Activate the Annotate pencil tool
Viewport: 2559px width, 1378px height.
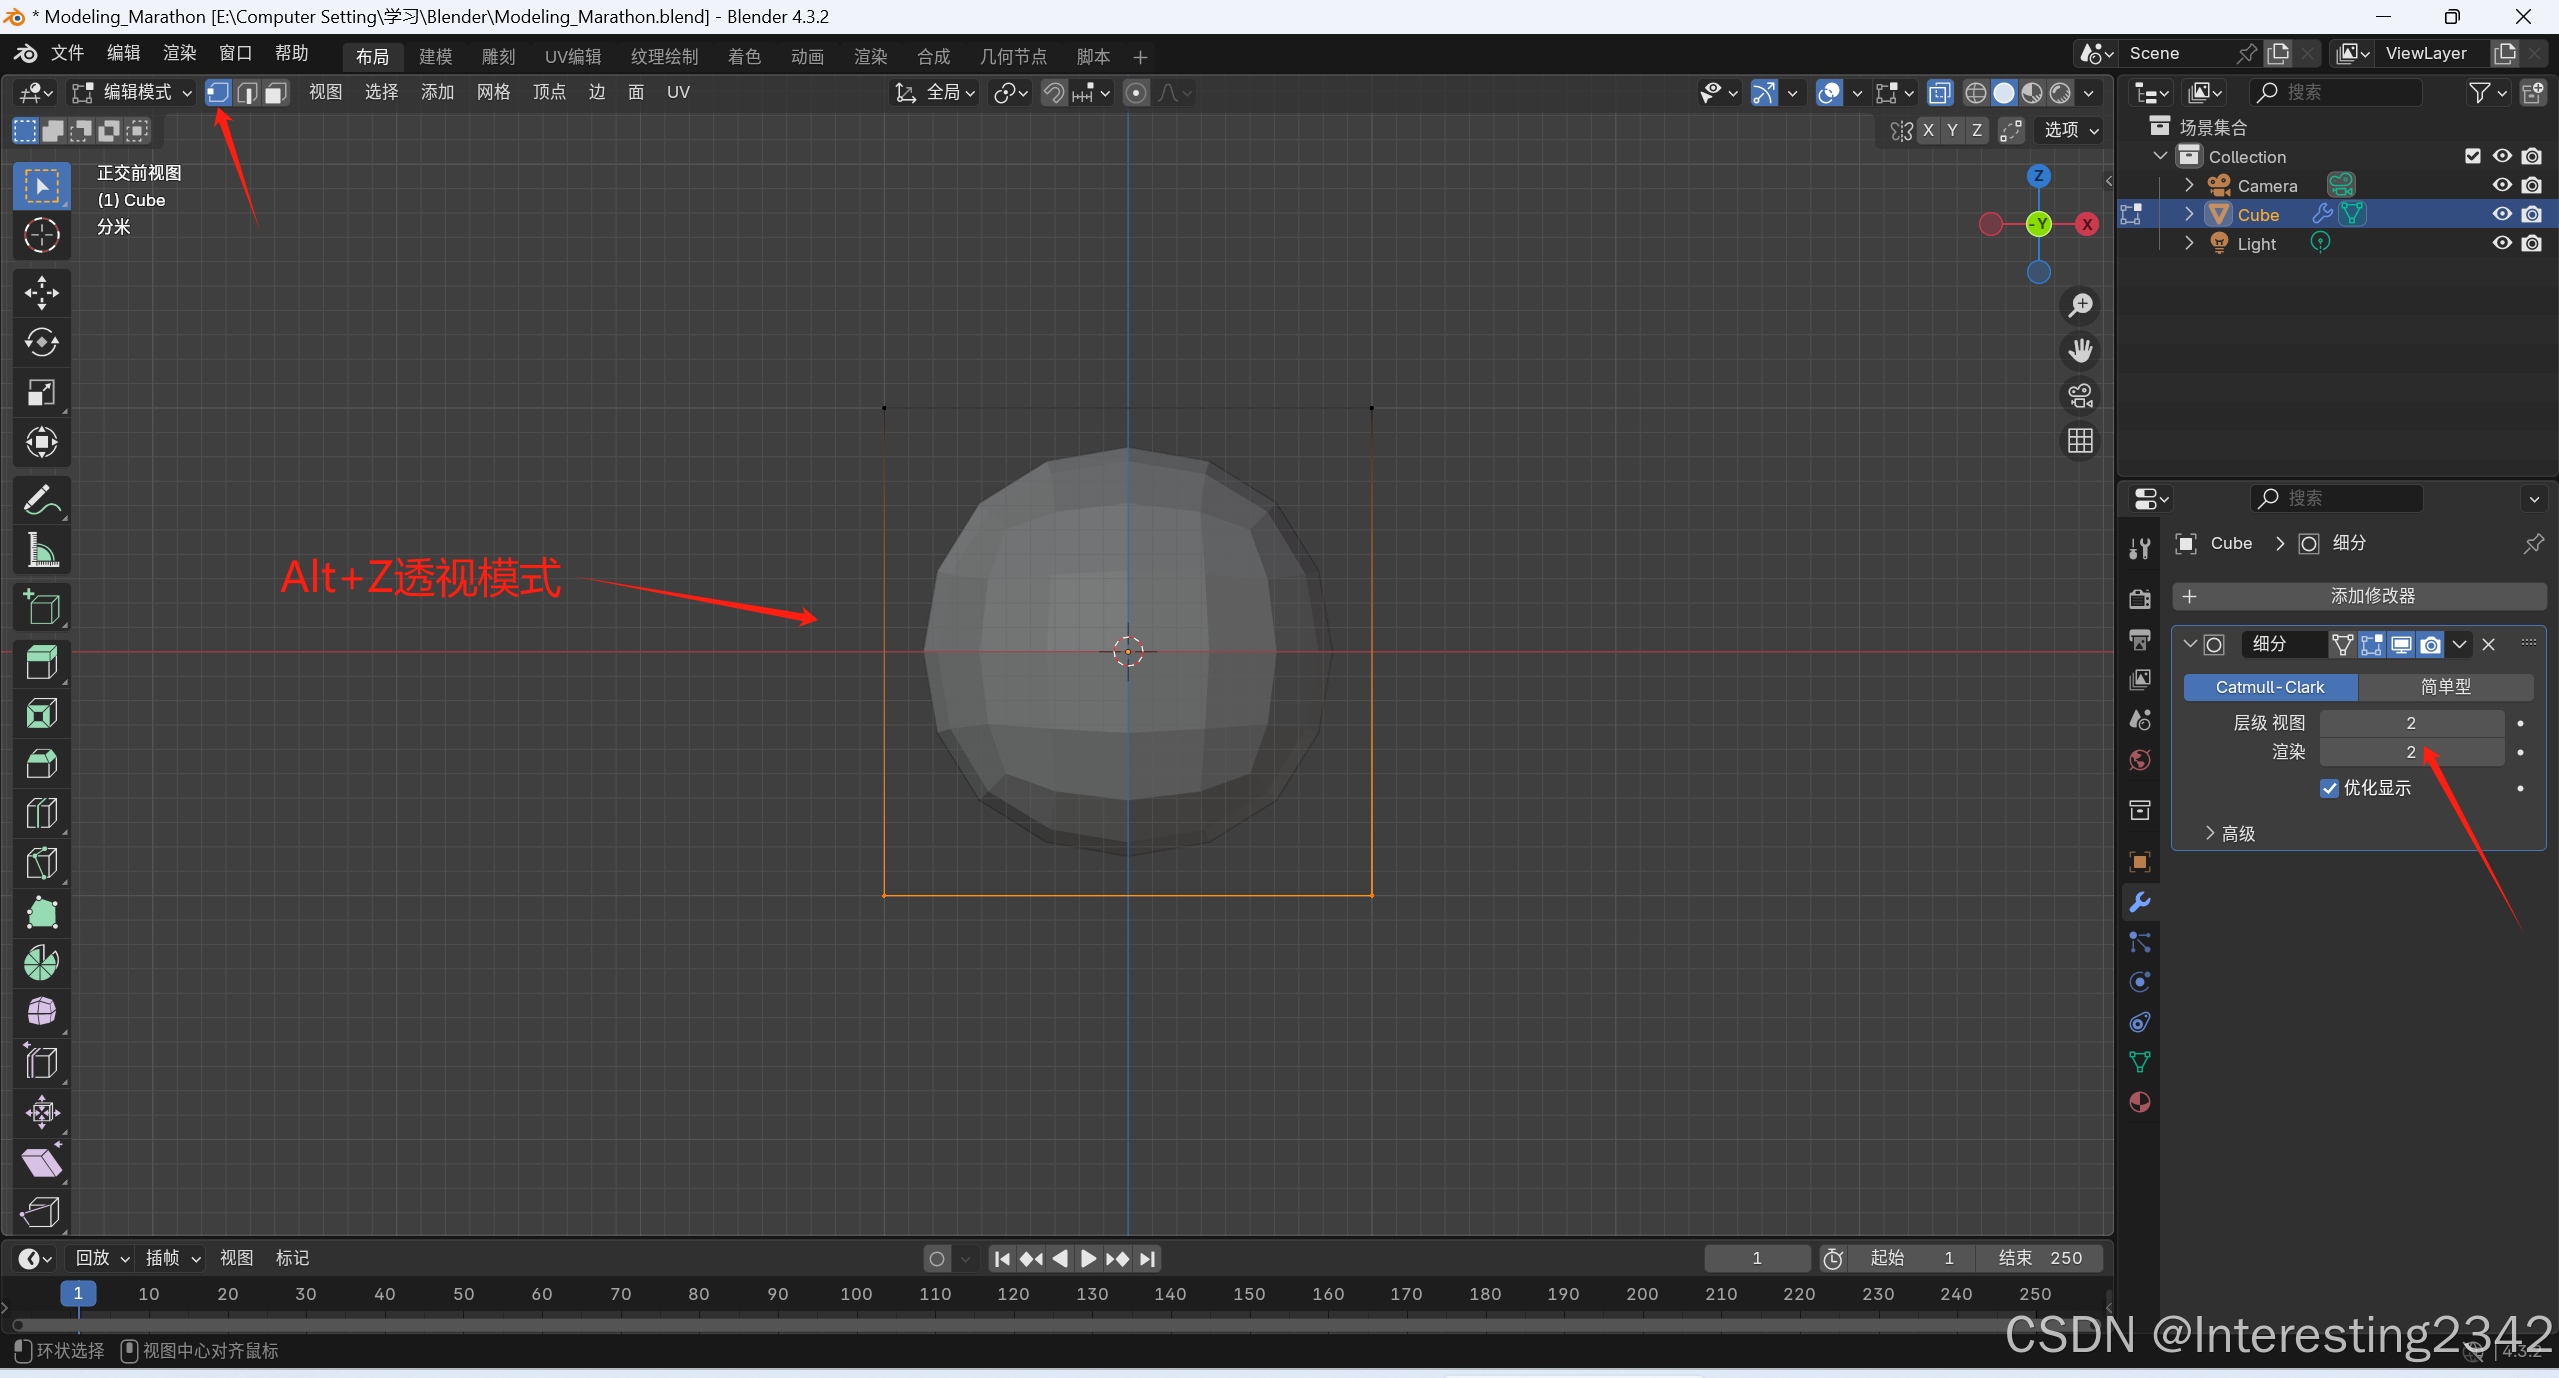click(x=41, y=500)
